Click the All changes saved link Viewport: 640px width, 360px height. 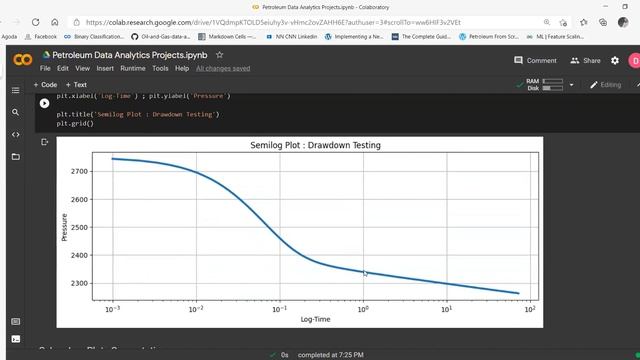pyautogui.click(x=223, y=68)
